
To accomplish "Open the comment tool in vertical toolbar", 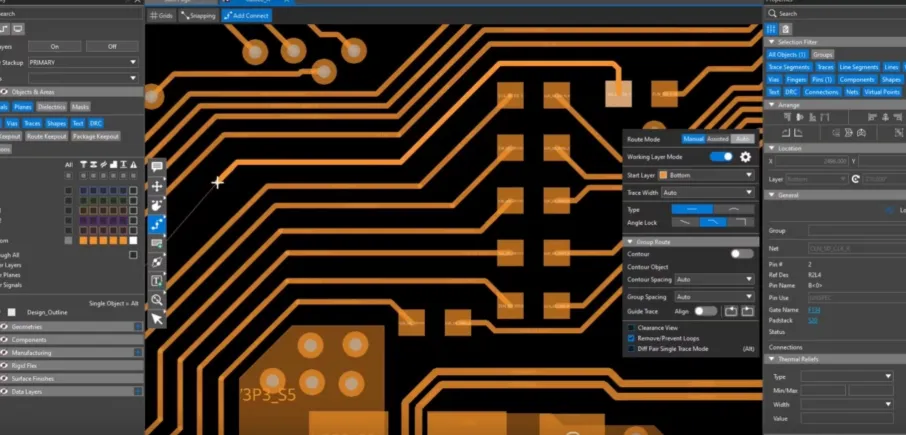I will 157,168.
